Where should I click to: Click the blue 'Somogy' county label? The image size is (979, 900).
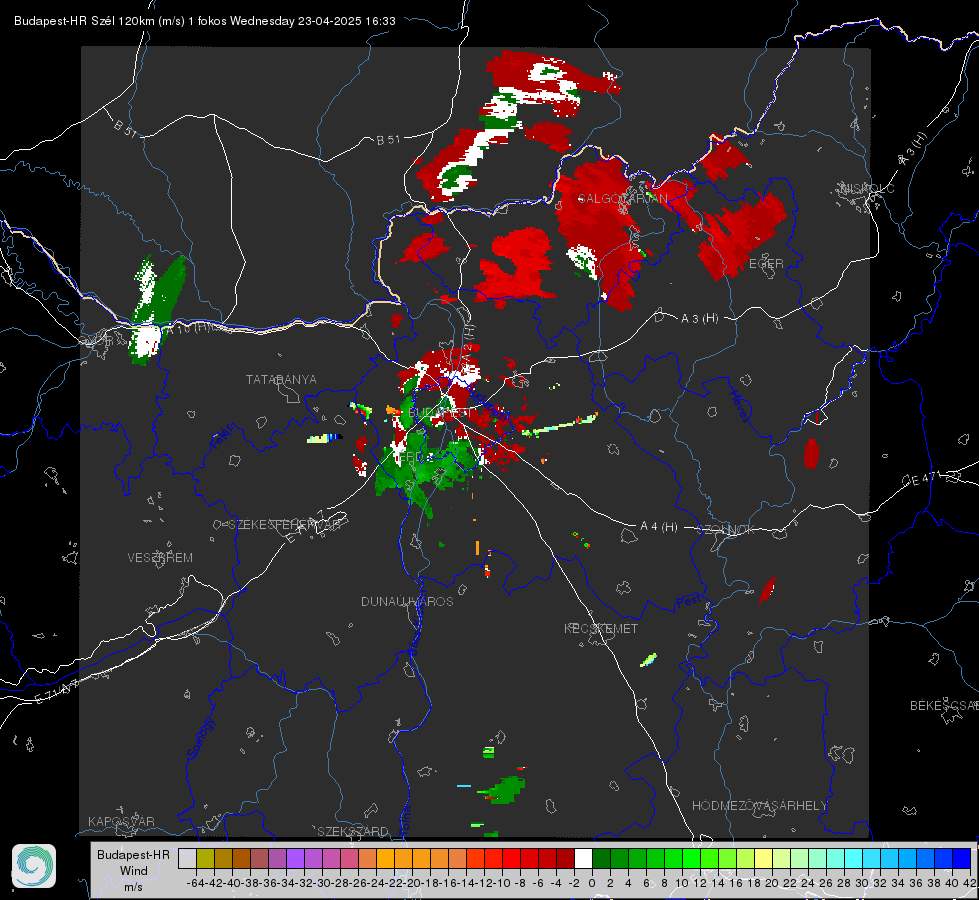[200, 738]
